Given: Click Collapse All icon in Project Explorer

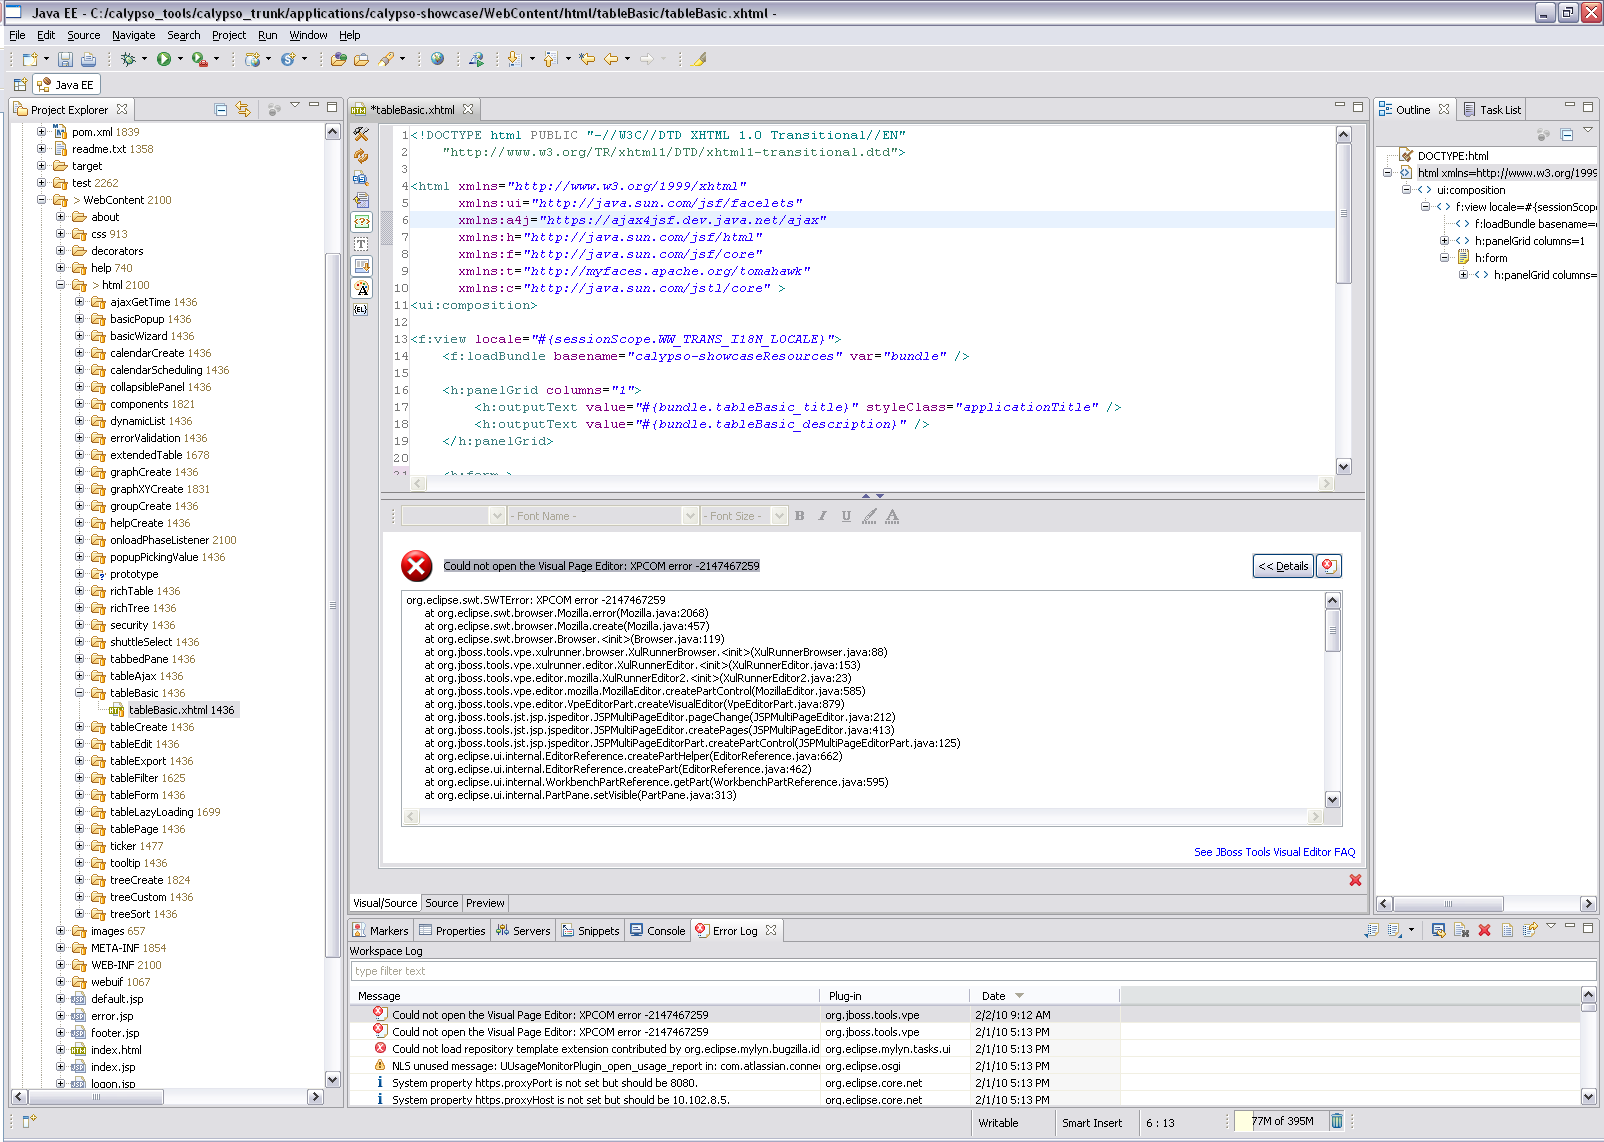Looking at the screenshot, I should coord(221,110).
